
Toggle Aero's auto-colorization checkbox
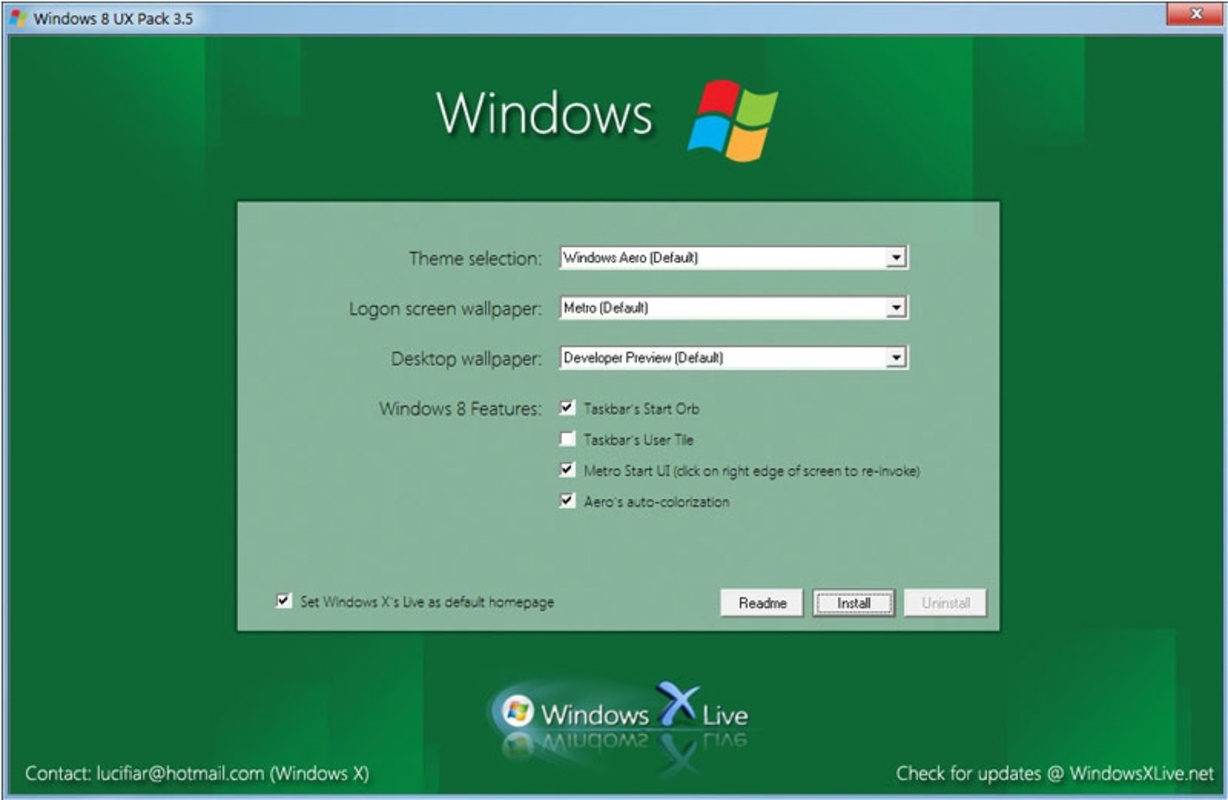point(568,501)
